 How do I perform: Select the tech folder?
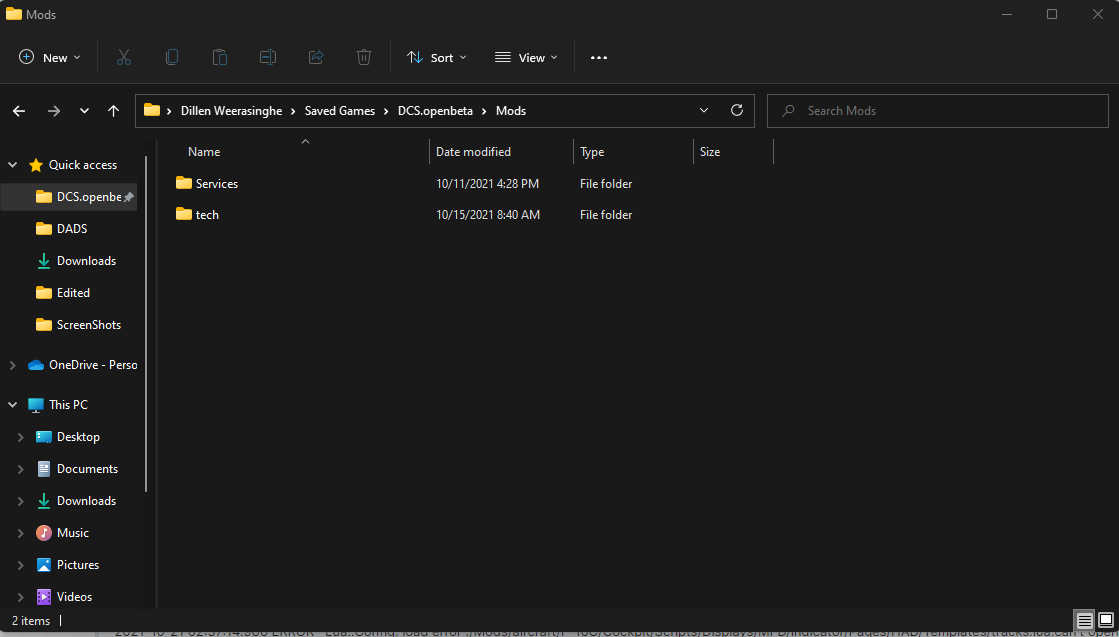click(x=207, y=215)
